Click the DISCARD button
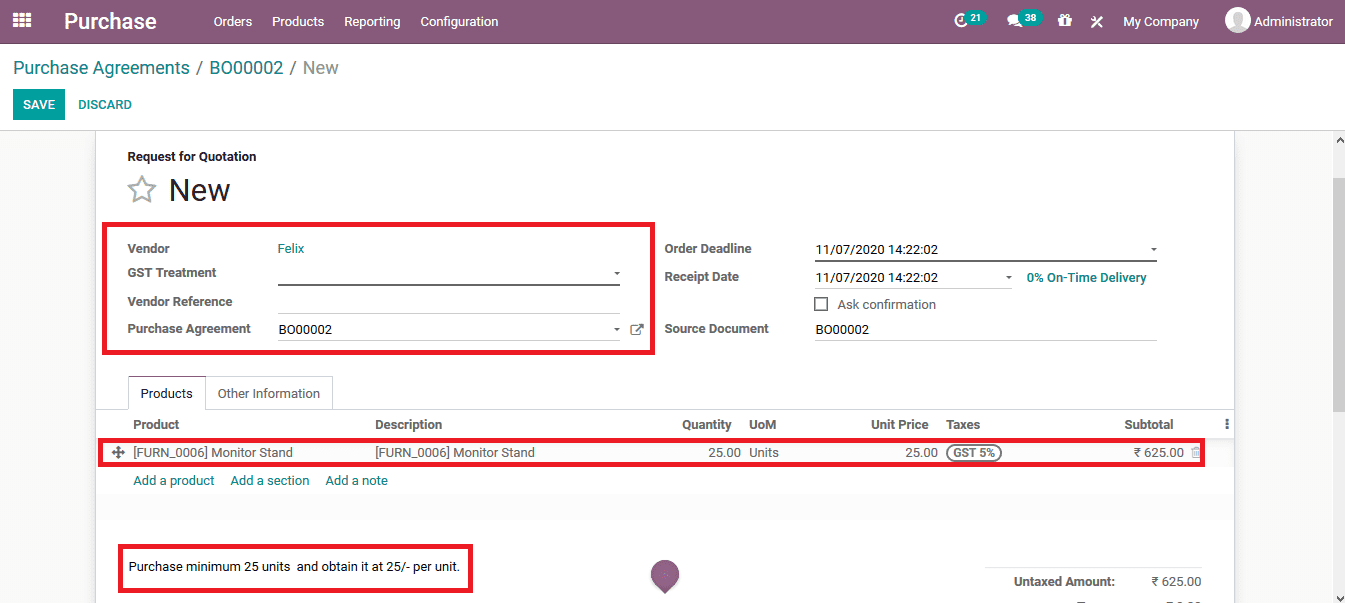Image resolution: width=1345 pixels, height=603 pixels. 105,105
